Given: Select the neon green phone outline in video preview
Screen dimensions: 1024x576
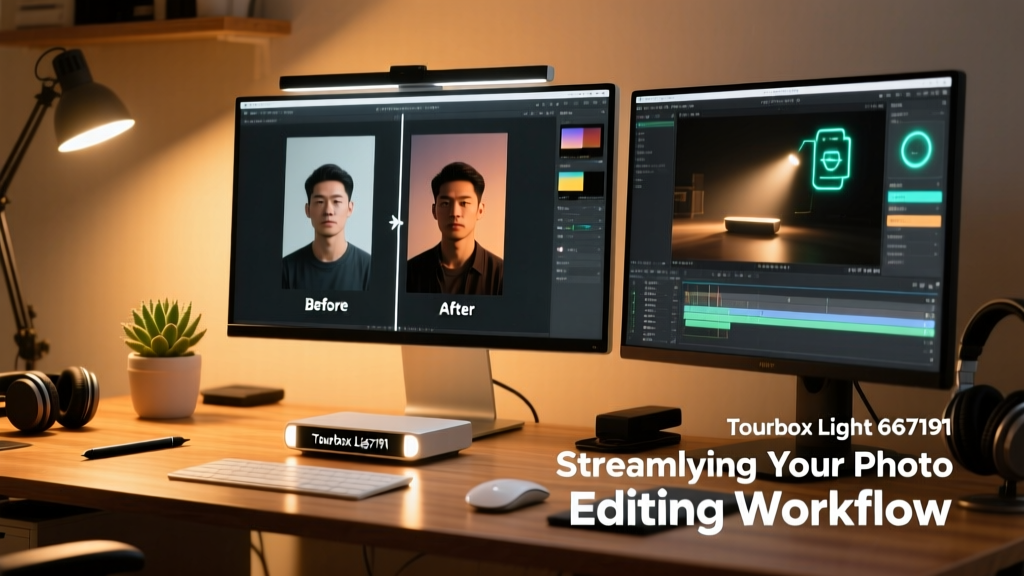Looking at the screenshot, I should 831,159.
